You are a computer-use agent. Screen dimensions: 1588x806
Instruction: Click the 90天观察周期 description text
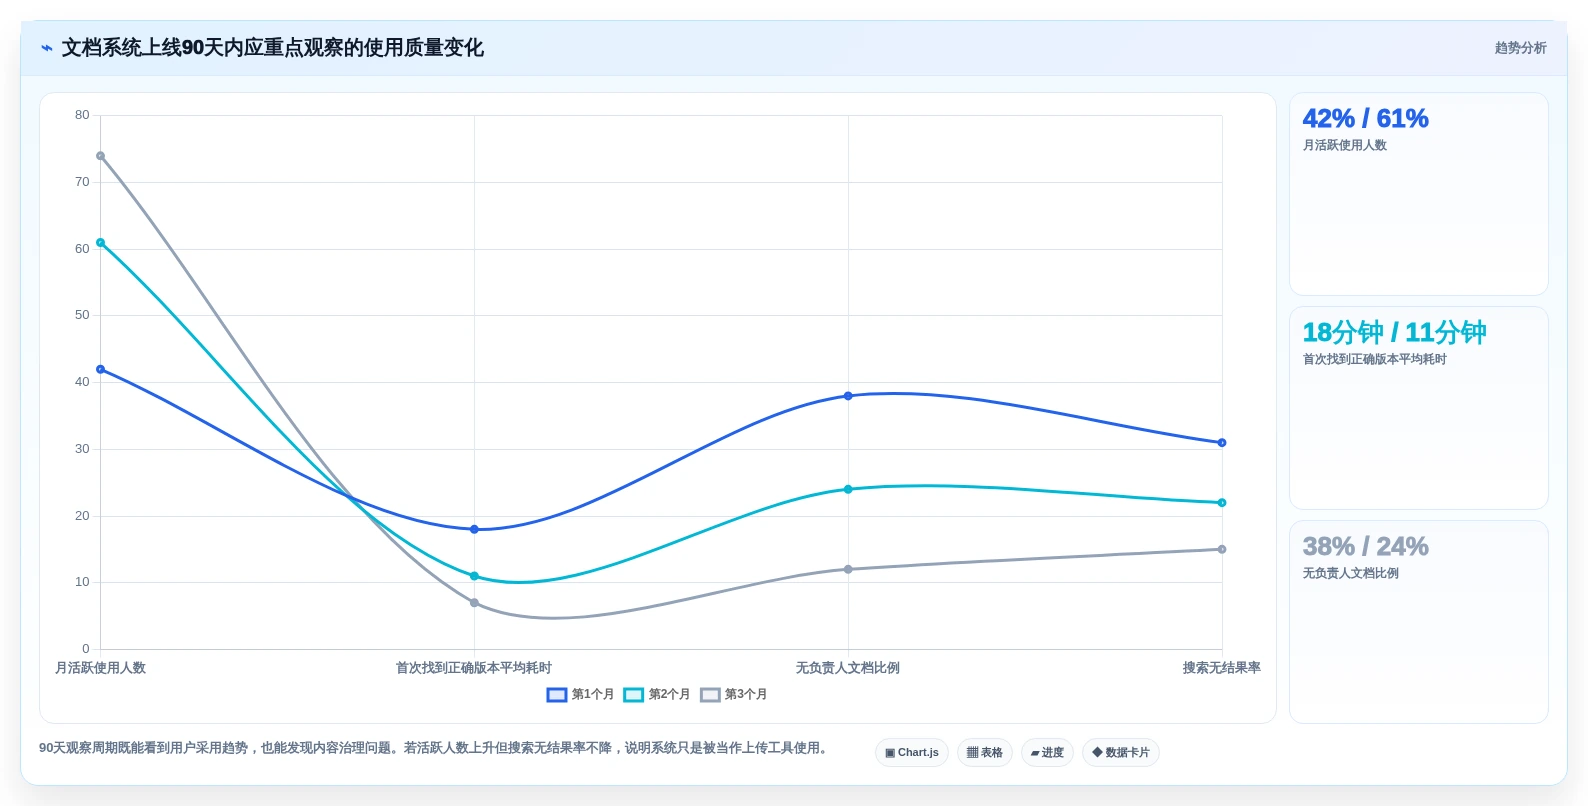click(x=435, y=748)
